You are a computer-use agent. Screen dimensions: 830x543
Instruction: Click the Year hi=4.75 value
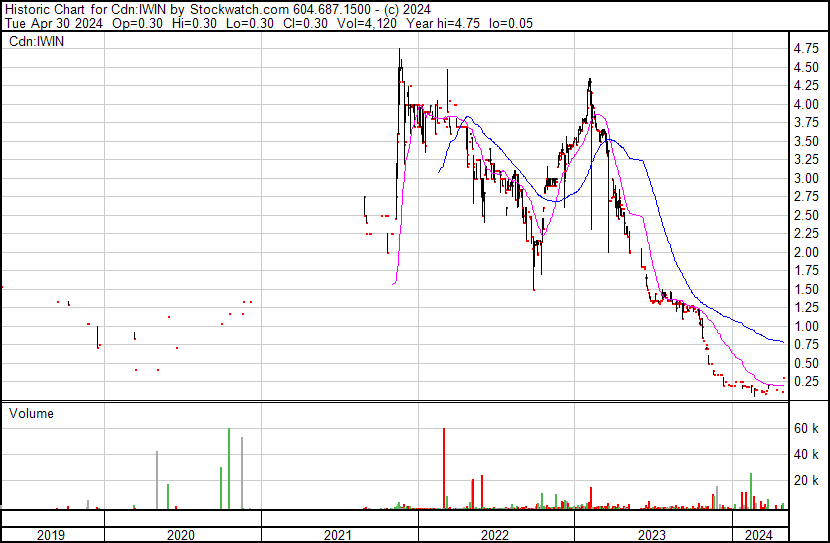click(x=443, y=23)
